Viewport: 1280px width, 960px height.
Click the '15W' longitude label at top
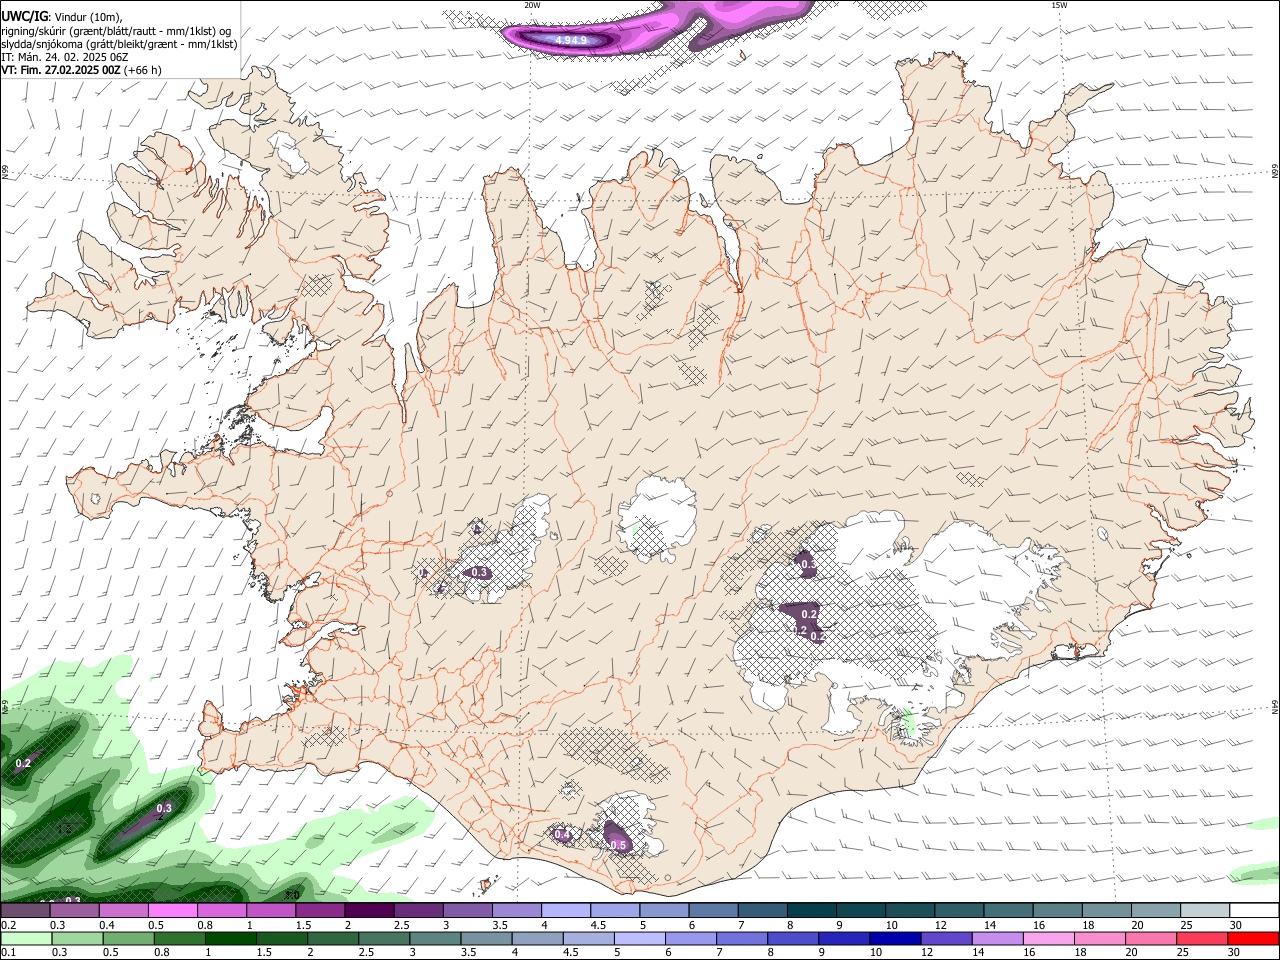(1059, 5)
